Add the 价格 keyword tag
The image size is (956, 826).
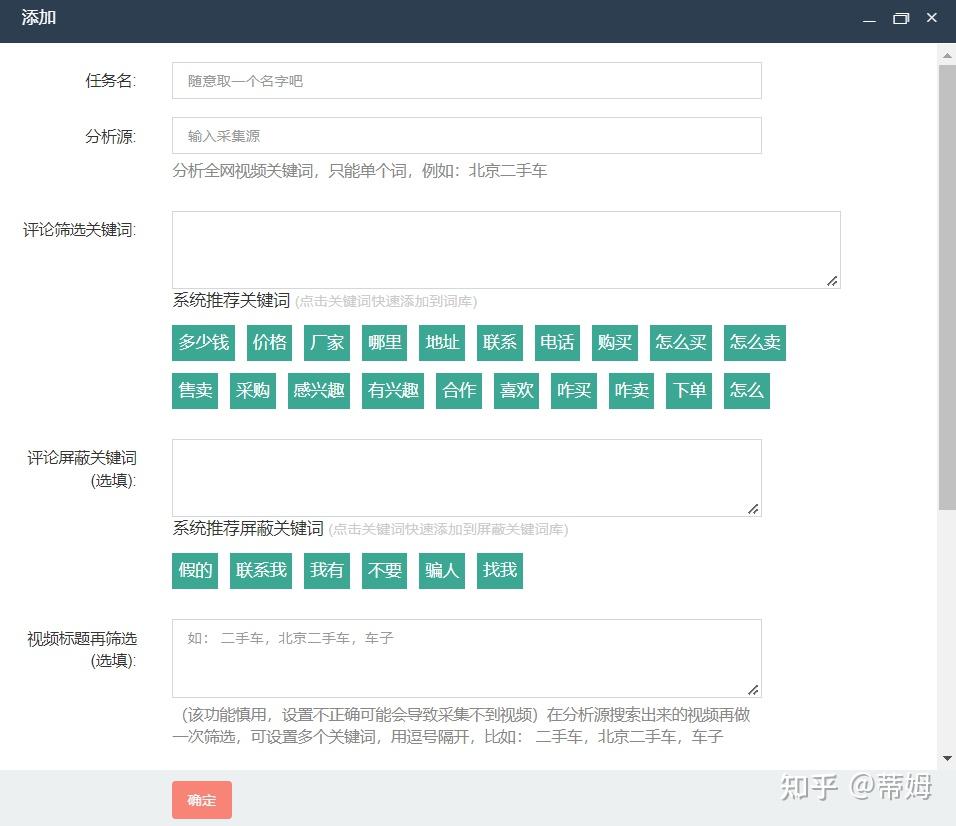coord(269,343)
